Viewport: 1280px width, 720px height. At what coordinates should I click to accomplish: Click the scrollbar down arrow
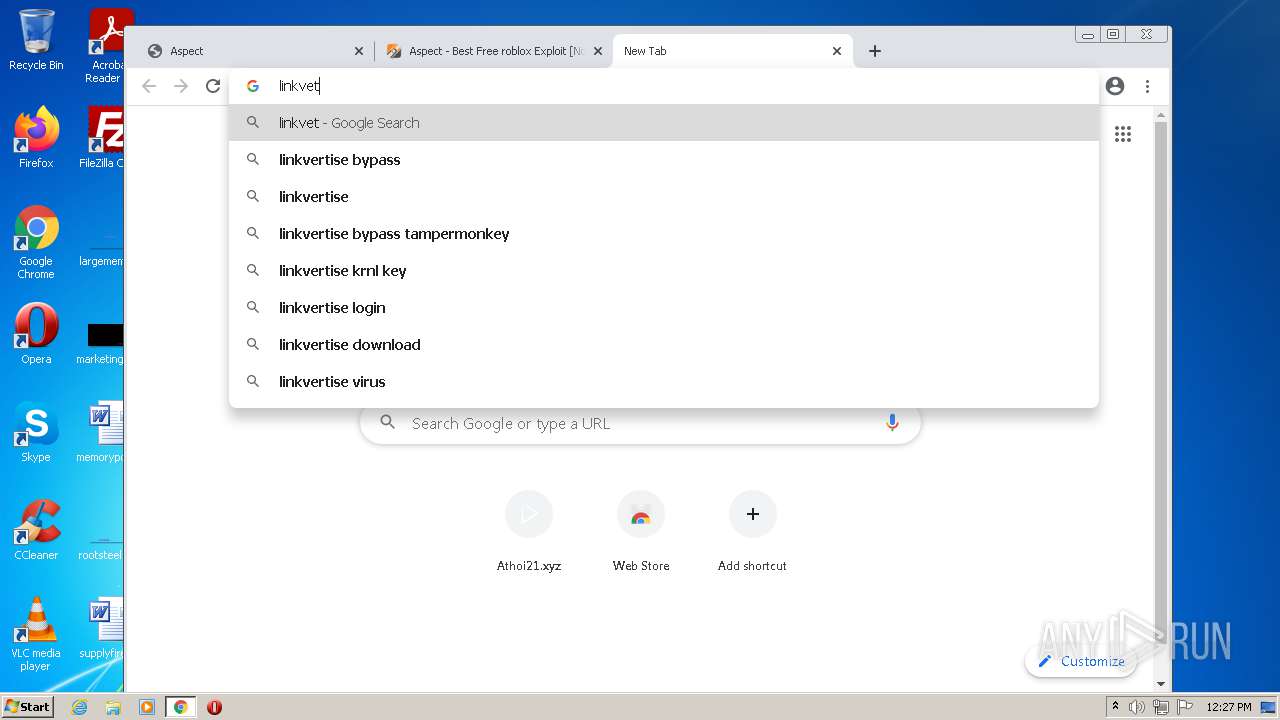tap(1160, 684)
